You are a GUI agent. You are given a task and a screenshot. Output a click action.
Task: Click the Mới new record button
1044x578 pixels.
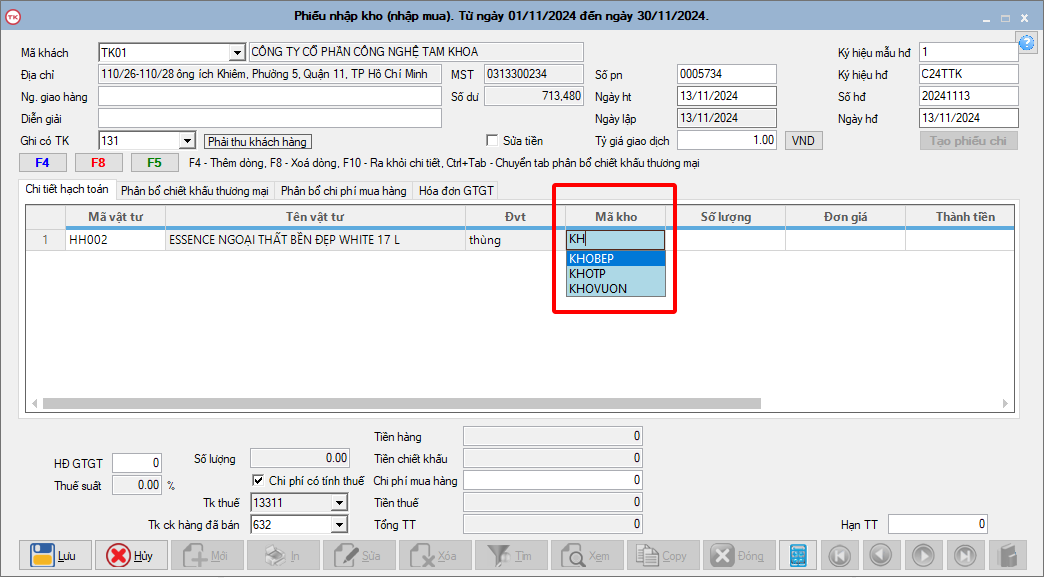coord(207,555)
